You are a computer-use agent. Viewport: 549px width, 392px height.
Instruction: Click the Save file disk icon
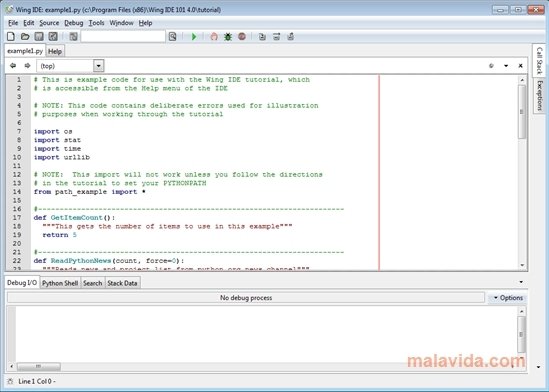(x=39, y=36)
